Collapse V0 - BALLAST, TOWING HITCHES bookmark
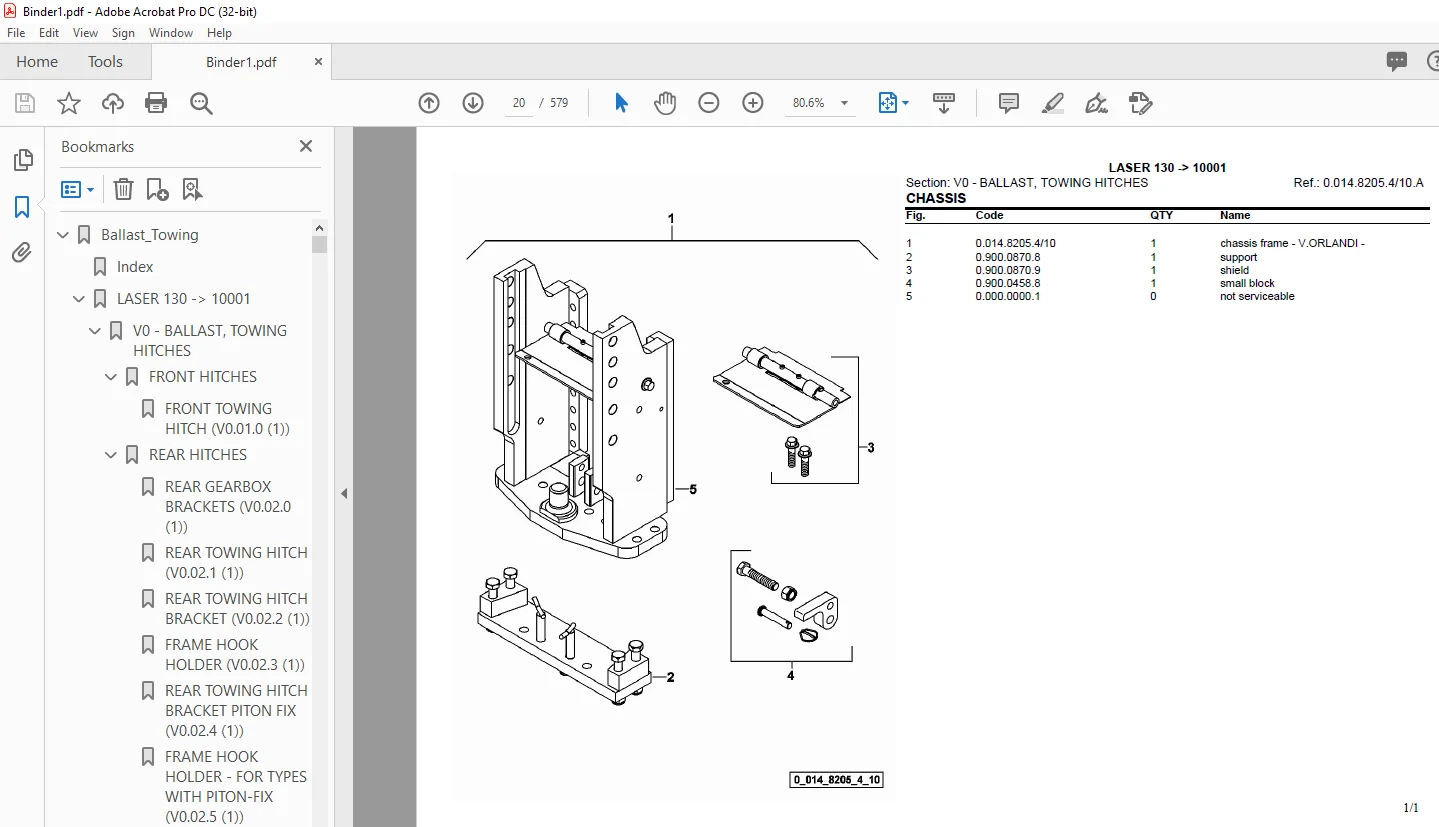Screen dimensions: 1439x827 tap(96, 331)
